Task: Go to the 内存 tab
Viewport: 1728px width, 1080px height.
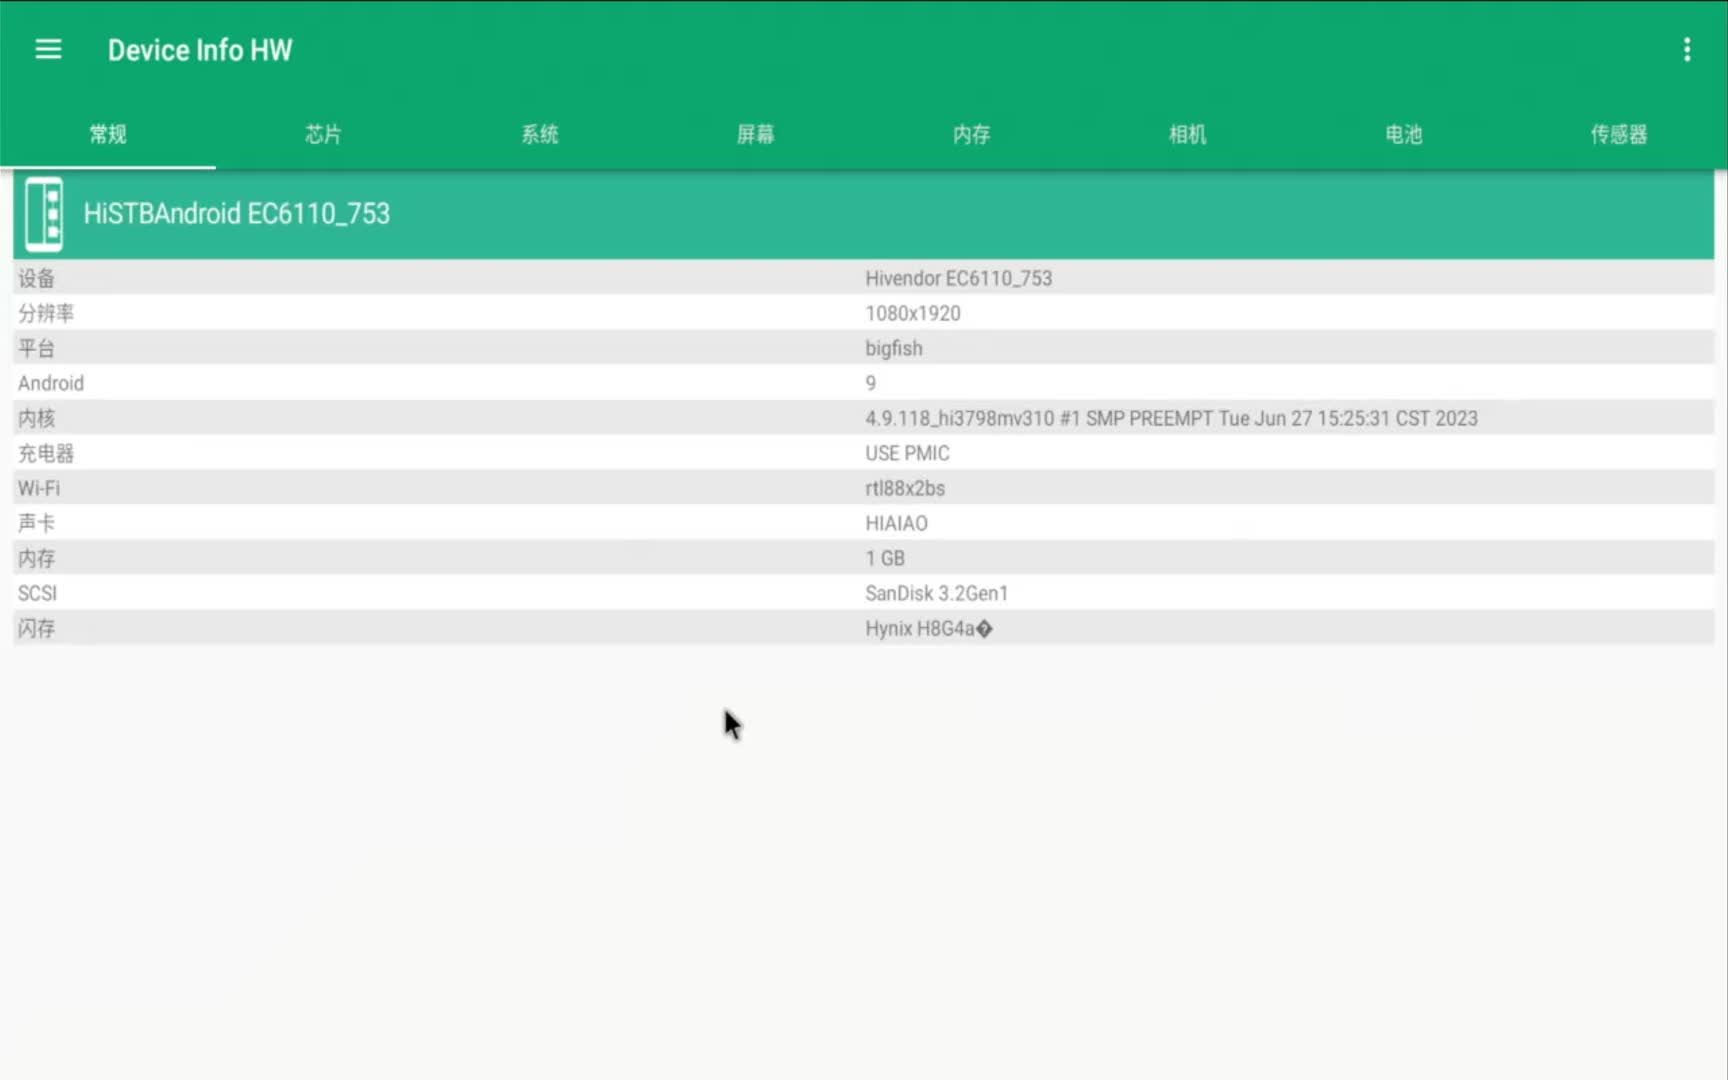Action: [x=971, y=135]
